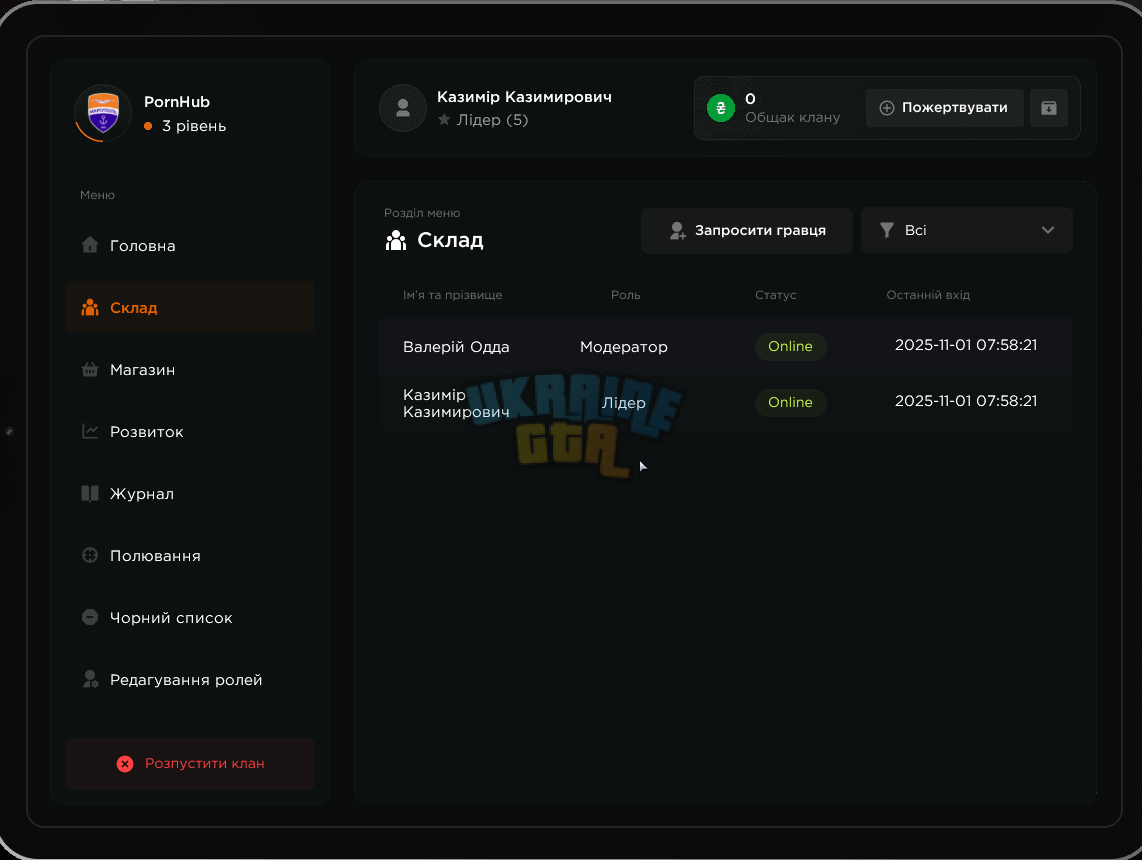The height and width of the screenshot is (860, 1142).
Task: Click the user-gear icon beside Редагування ролей
Action: click(90, 679)
